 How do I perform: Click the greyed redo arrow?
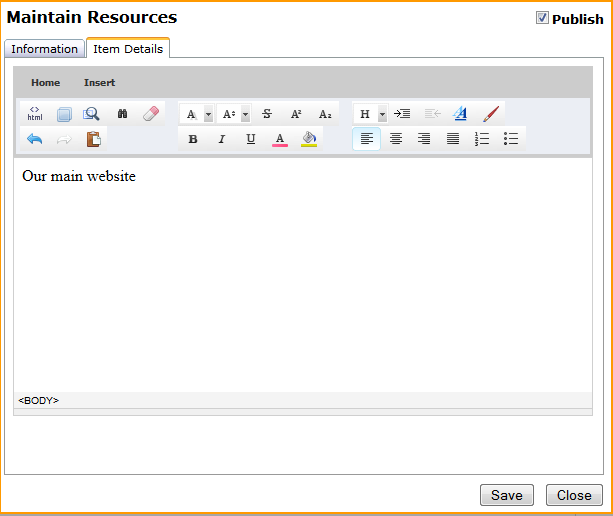pyautogui.click(x=64, y=139)
